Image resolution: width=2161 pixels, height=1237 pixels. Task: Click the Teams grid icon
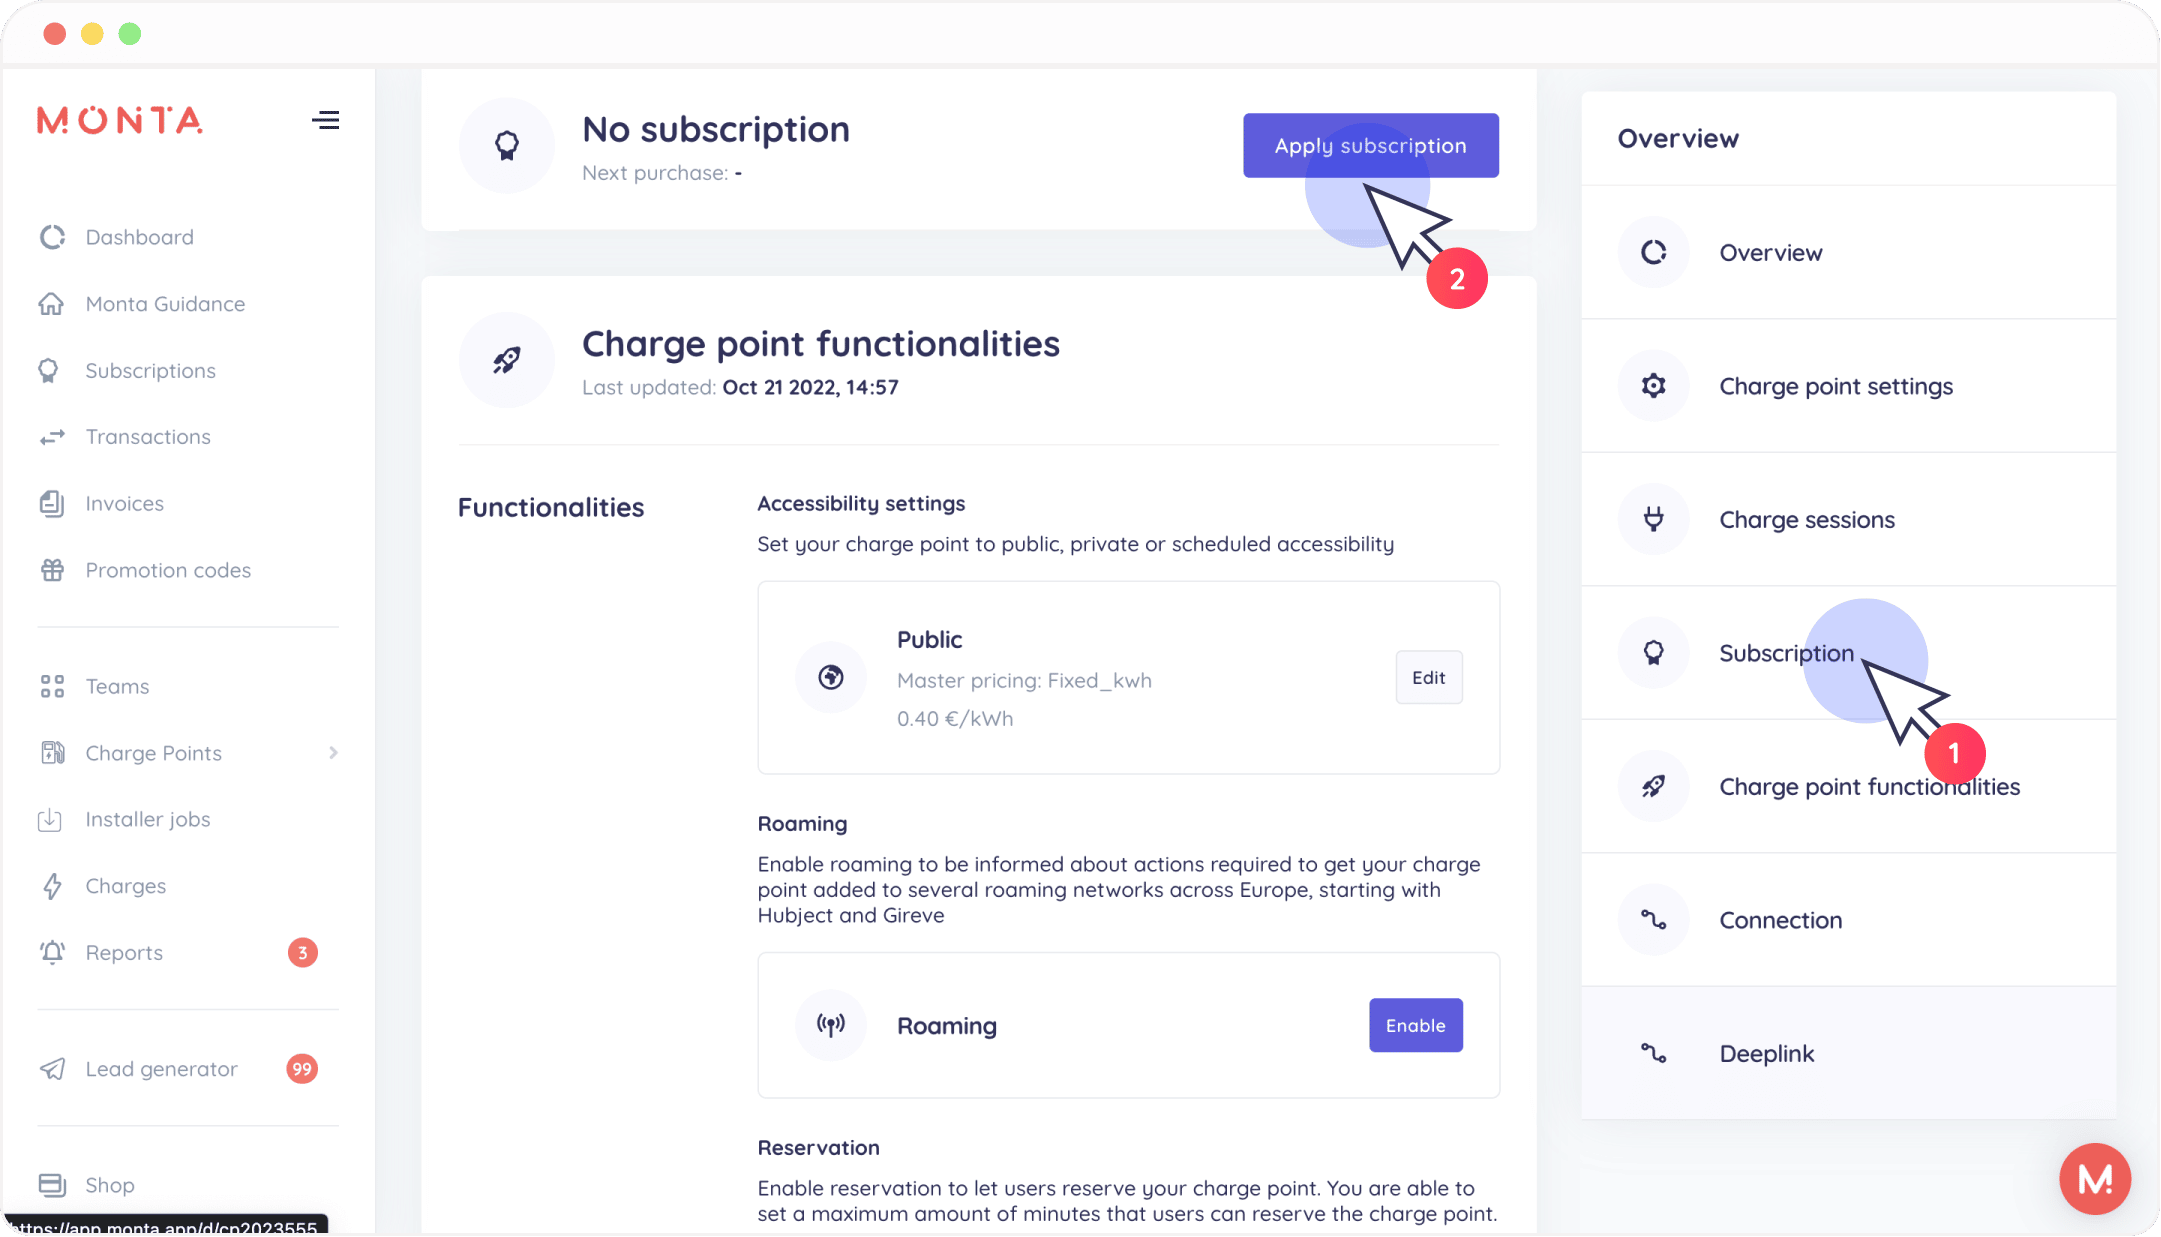pos(52,686)
